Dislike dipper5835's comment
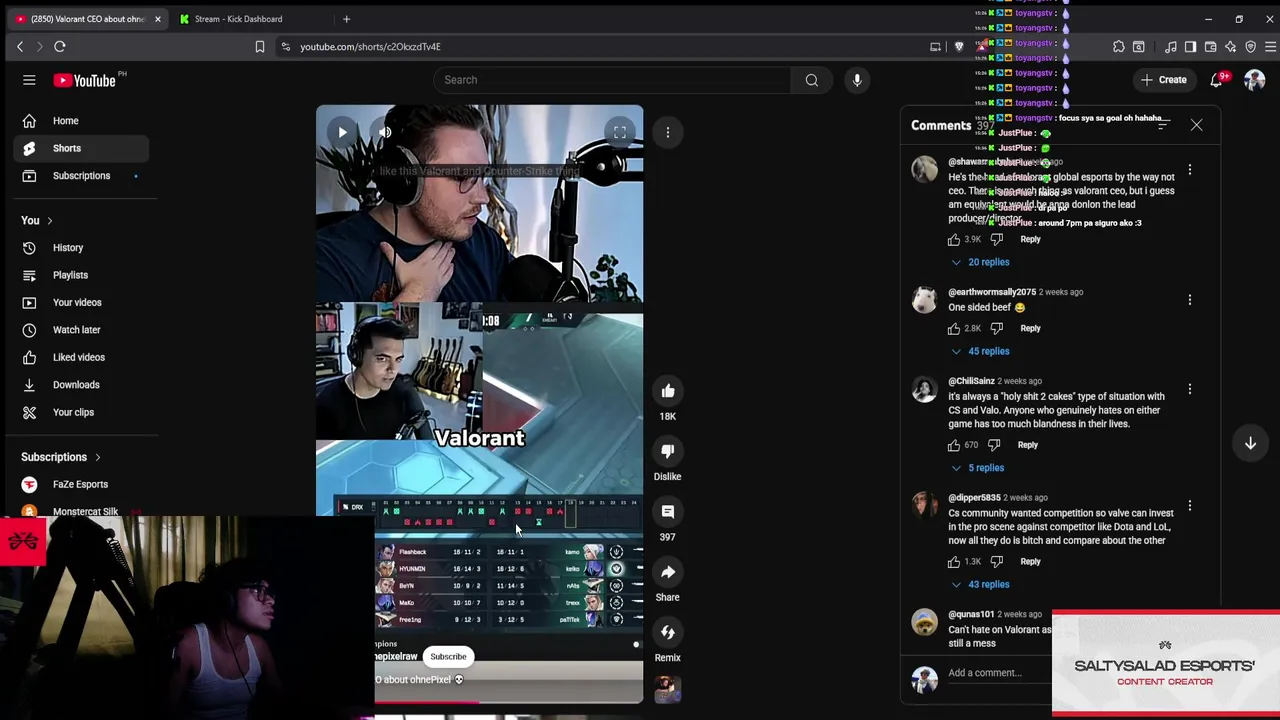The image size is (1280, 720). 996,562
